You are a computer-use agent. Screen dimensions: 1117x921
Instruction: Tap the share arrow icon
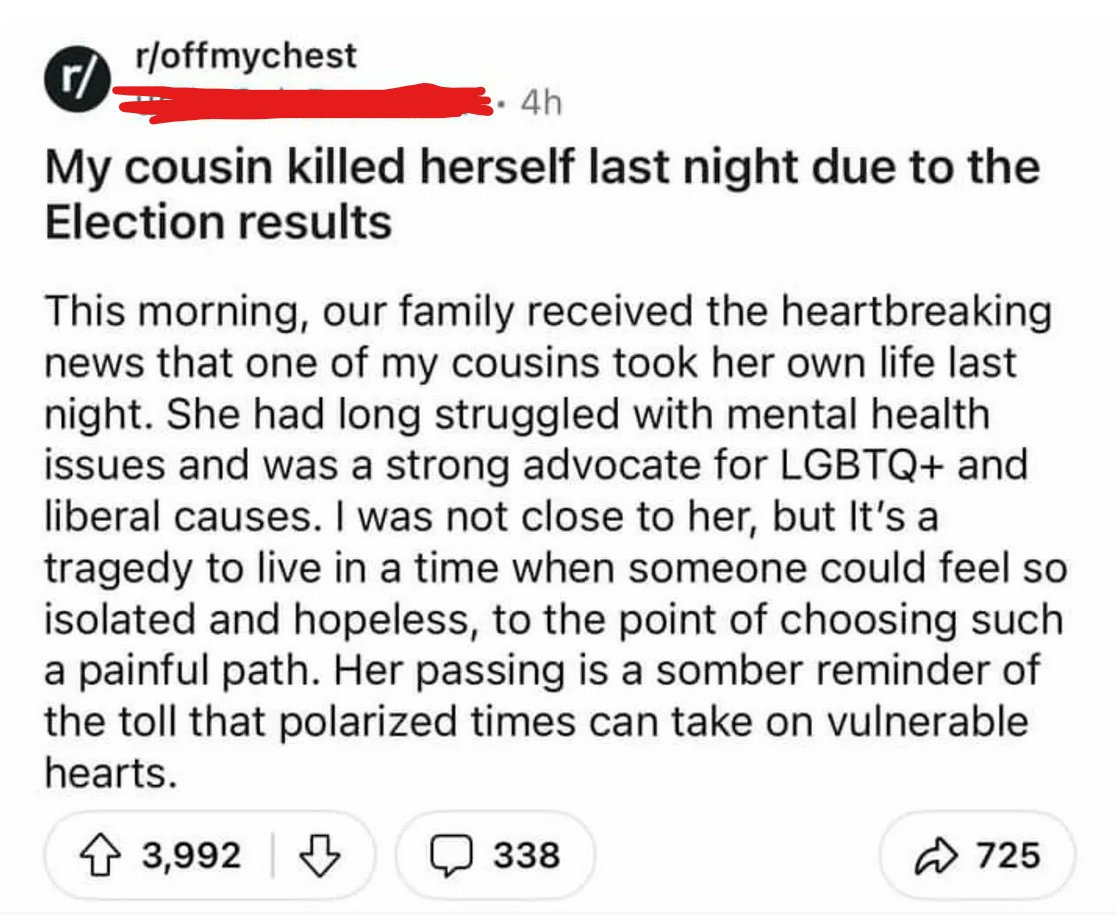(x=935, y=855)
